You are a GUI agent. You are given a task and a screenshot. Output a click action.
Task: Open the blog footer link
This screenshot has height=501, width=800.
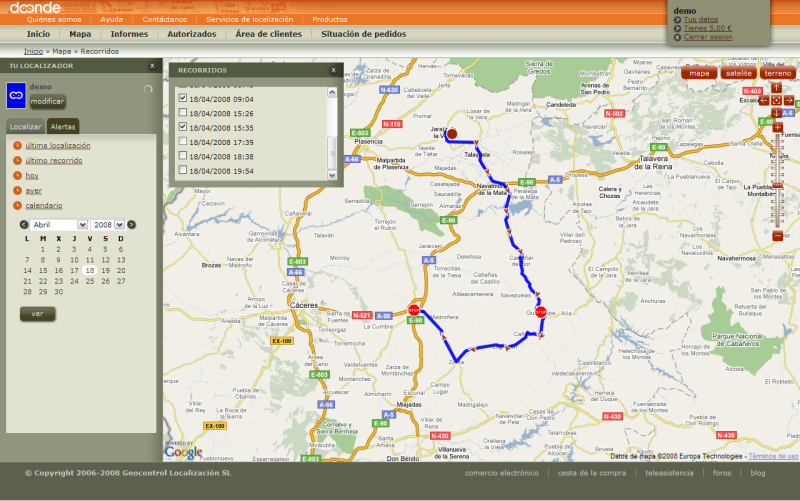click(758, 473)
